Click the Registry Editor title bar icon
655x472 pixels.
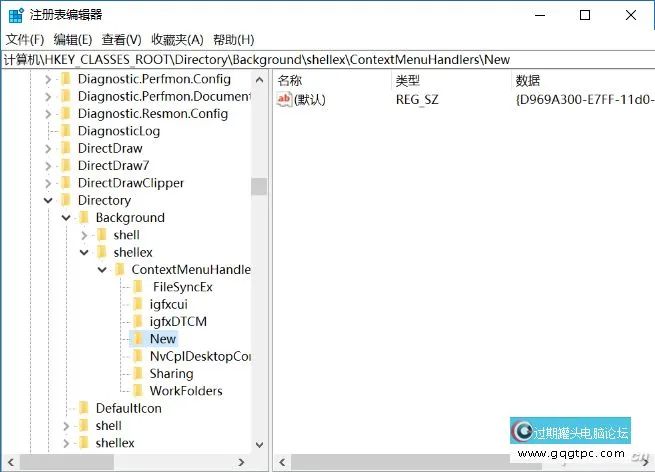pos(16,15)
